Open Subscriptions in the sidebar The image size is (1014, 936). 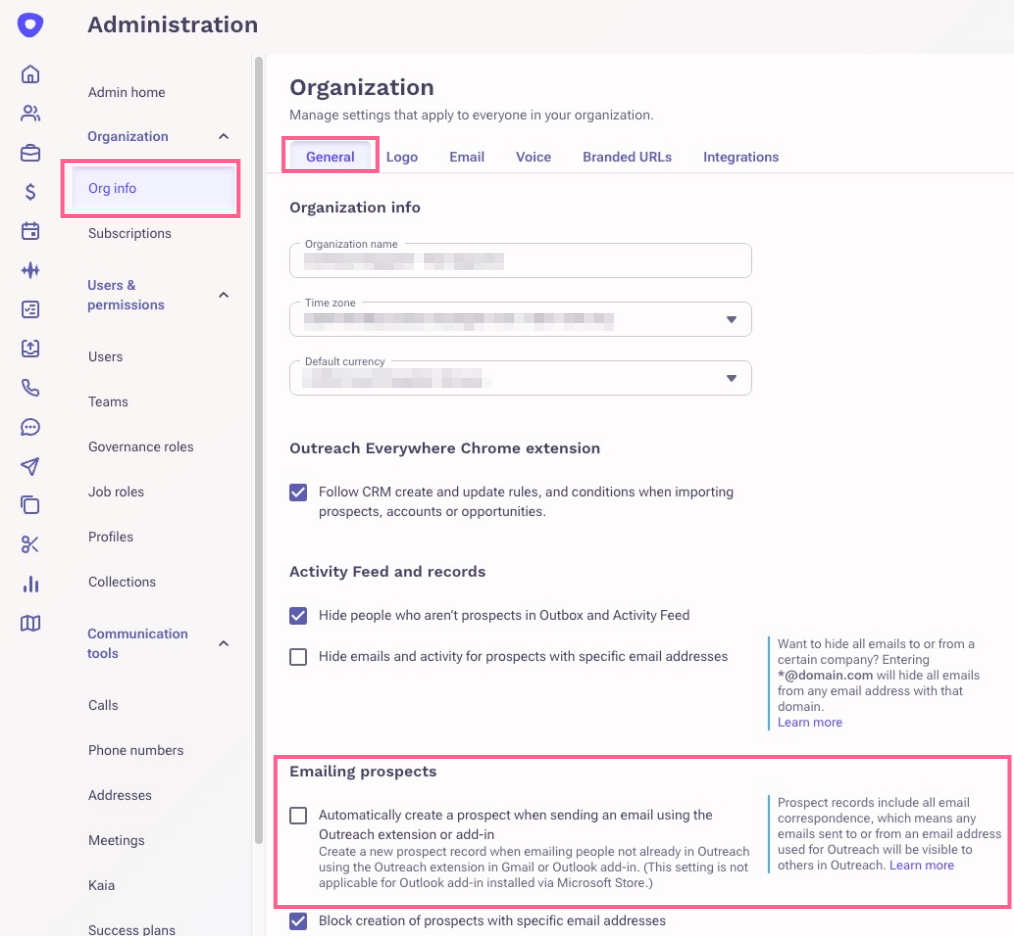[x=129, y=234]
